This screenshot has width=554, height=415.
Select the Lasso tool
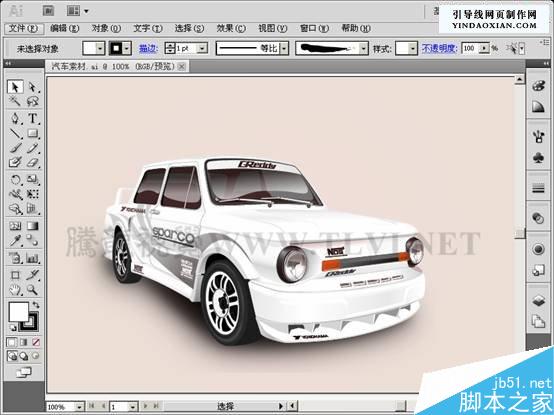tap(33, 101)
